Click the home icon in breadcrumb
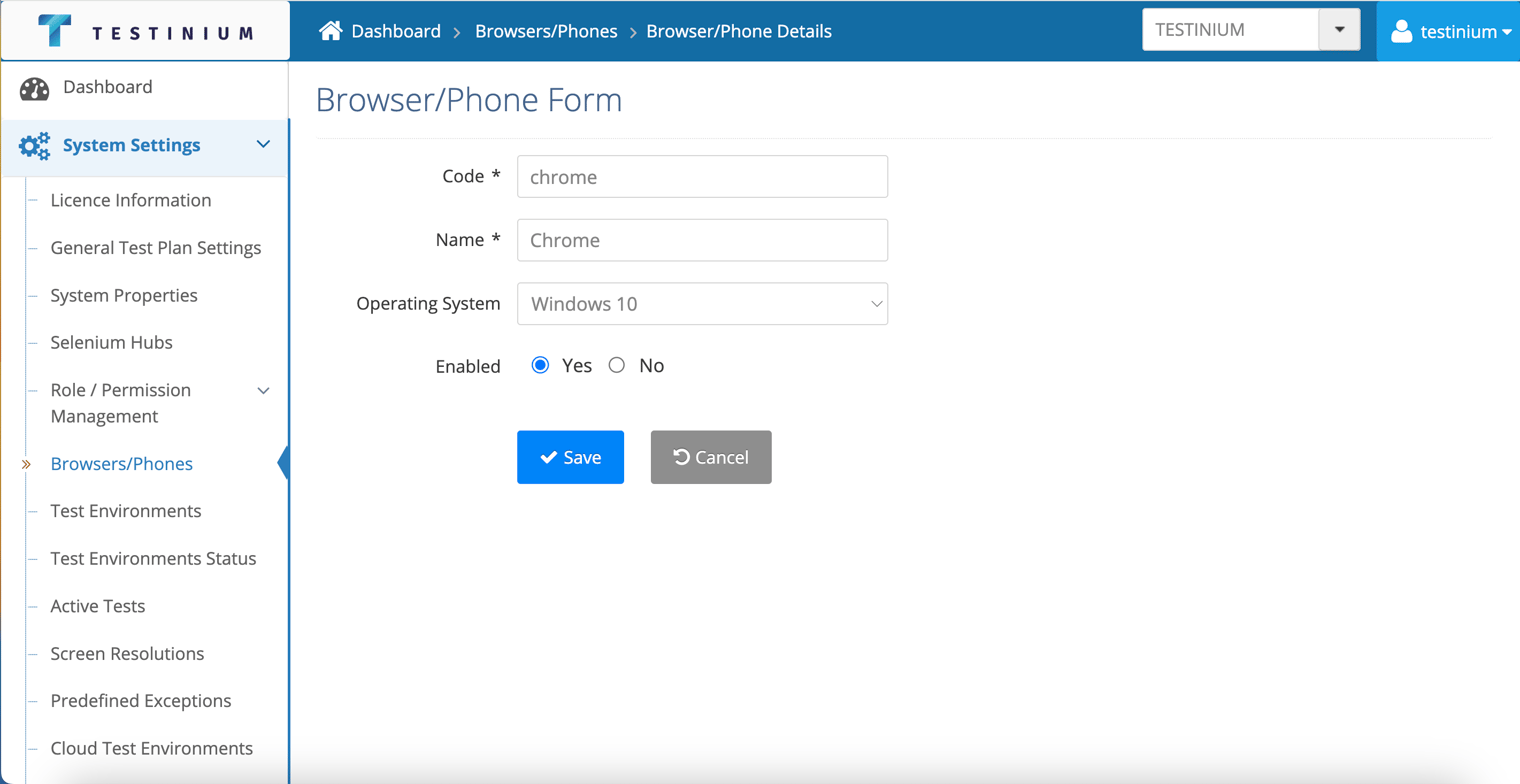 (x=330, y=31)
